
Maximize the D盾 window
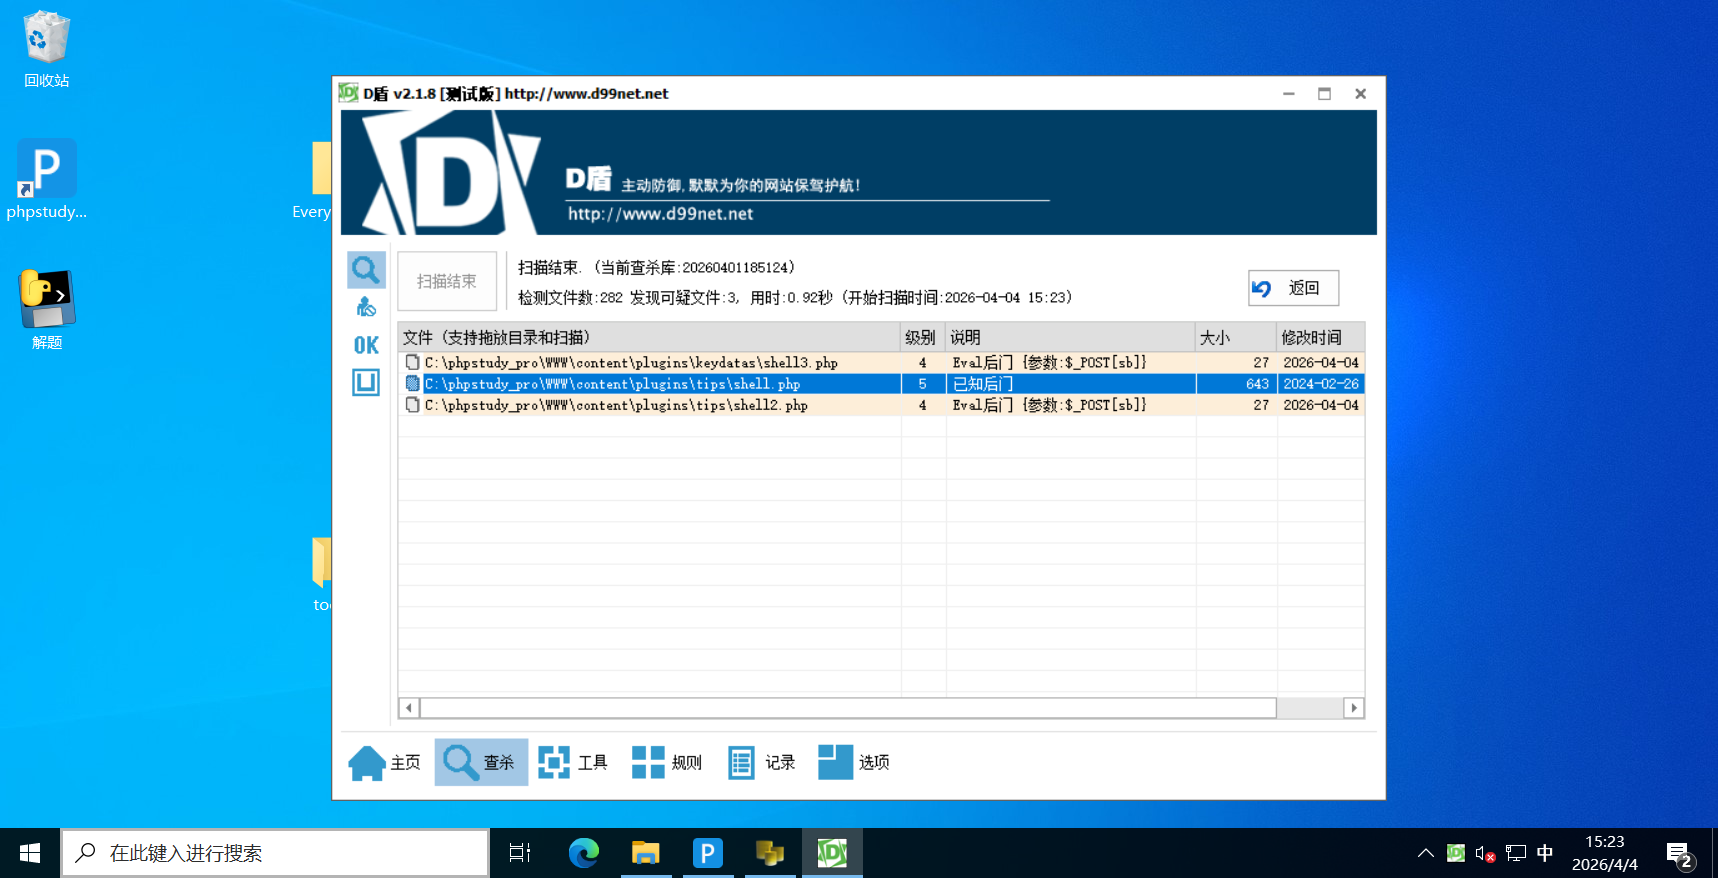(x=1324, y=93)
